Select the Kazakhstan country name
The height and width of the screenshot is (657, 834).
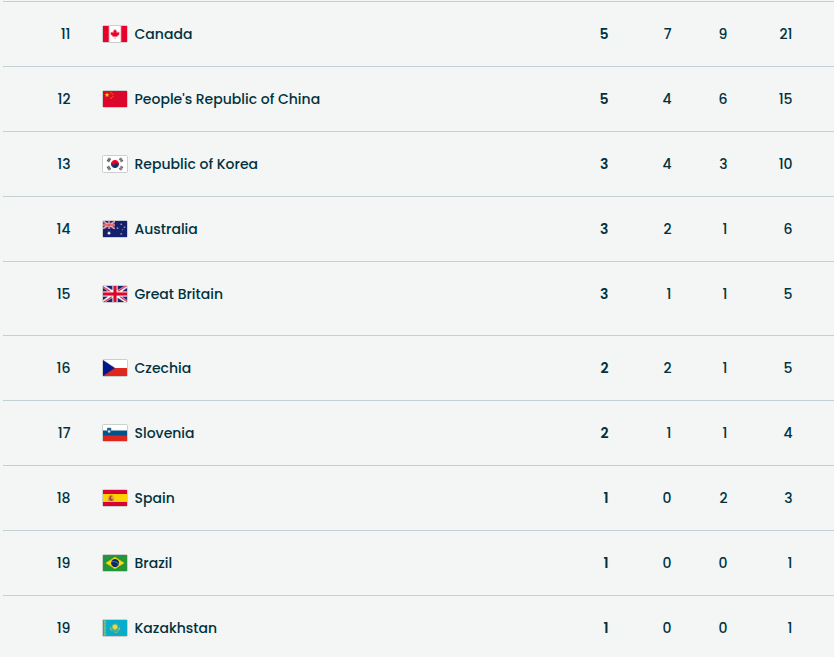pos(175,628)
